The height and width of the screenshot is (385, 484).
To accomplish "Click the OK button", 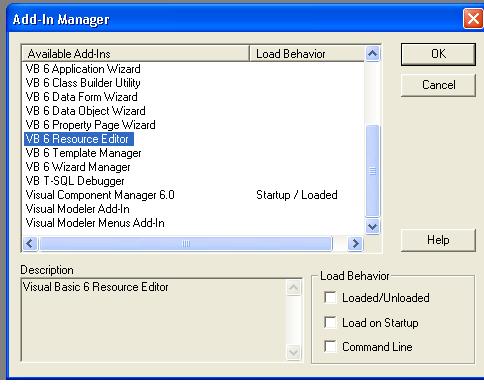I will (438, 54).
